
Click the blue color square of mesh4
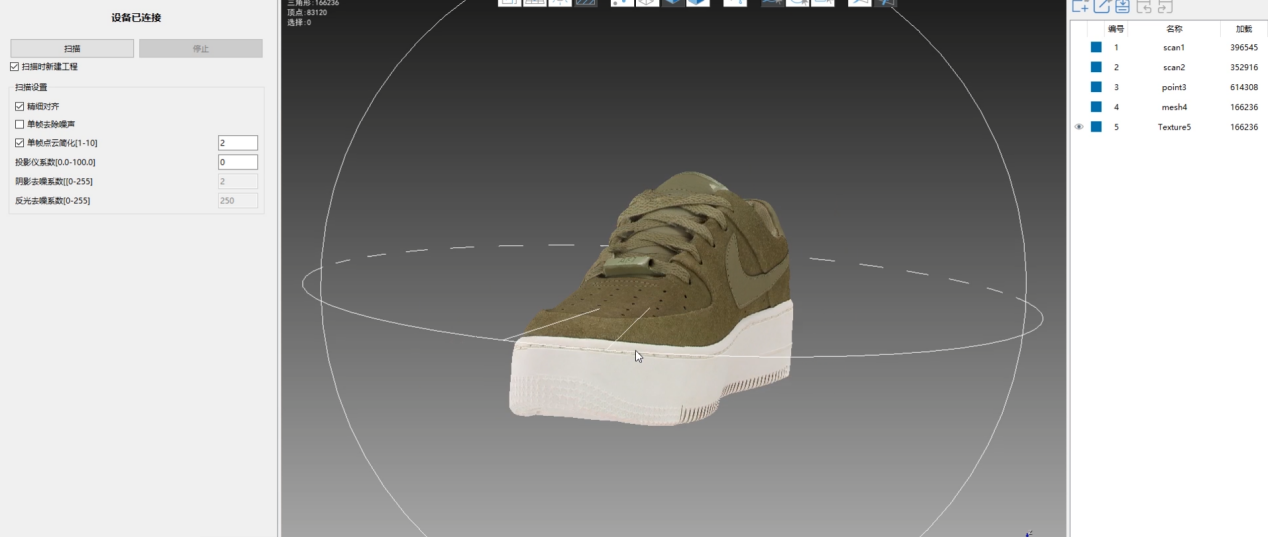coord(1096,107)
